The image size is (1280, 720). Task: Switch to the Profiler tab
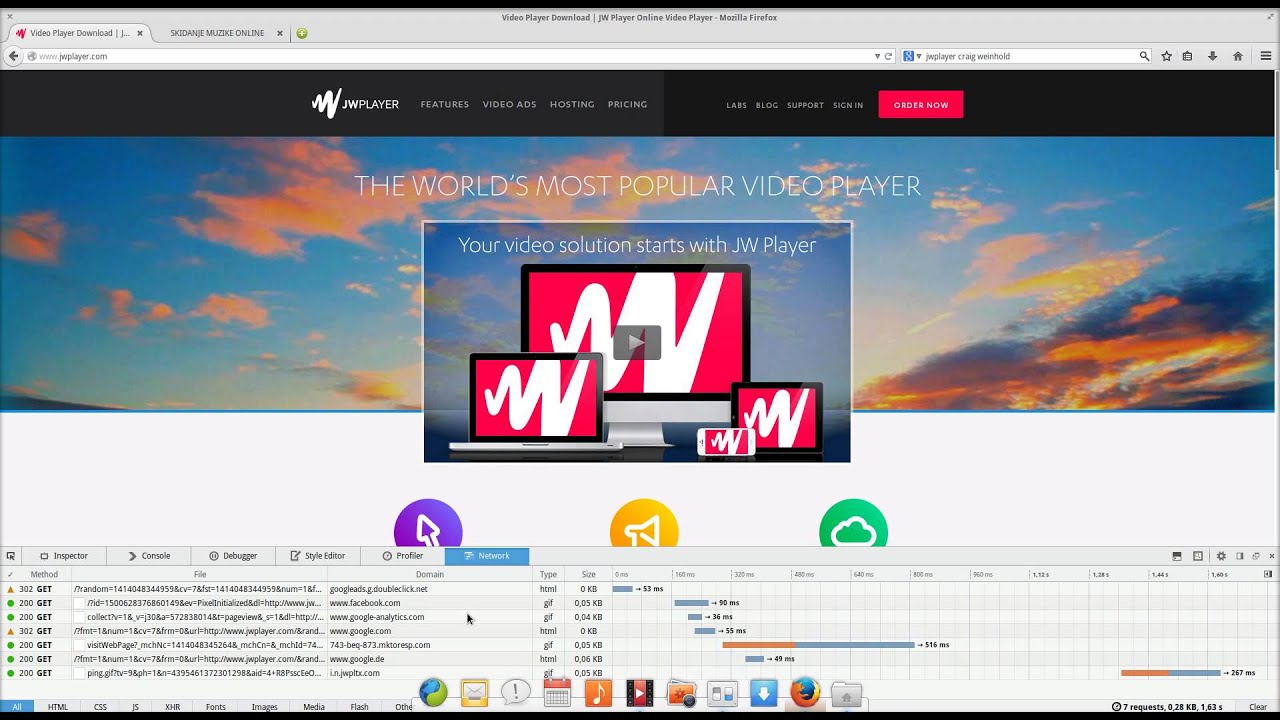tap(403, 556)
